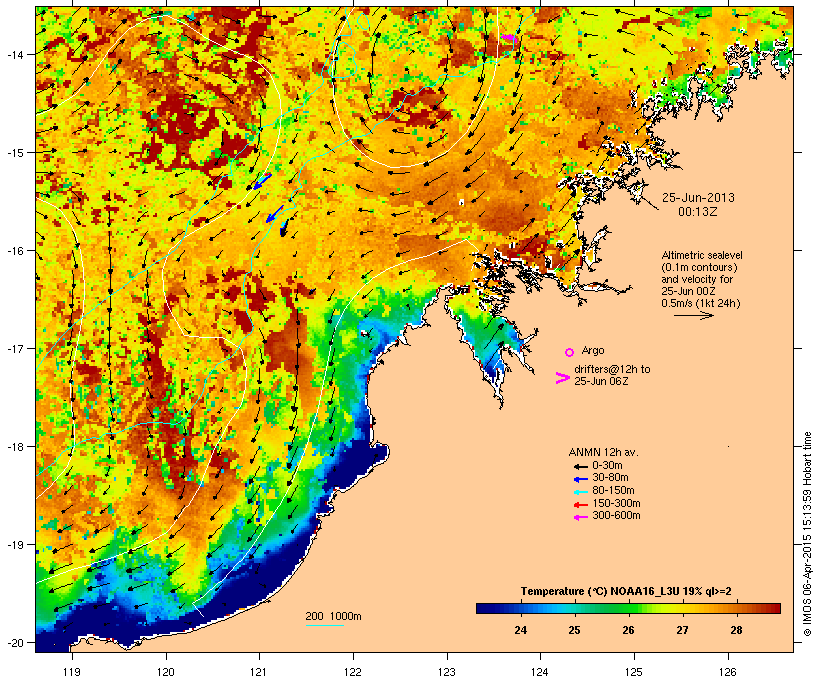Screen dimensions: 820x680
Task: Click the '25-Jun-2013' date text
Action: tap(698, 198)
